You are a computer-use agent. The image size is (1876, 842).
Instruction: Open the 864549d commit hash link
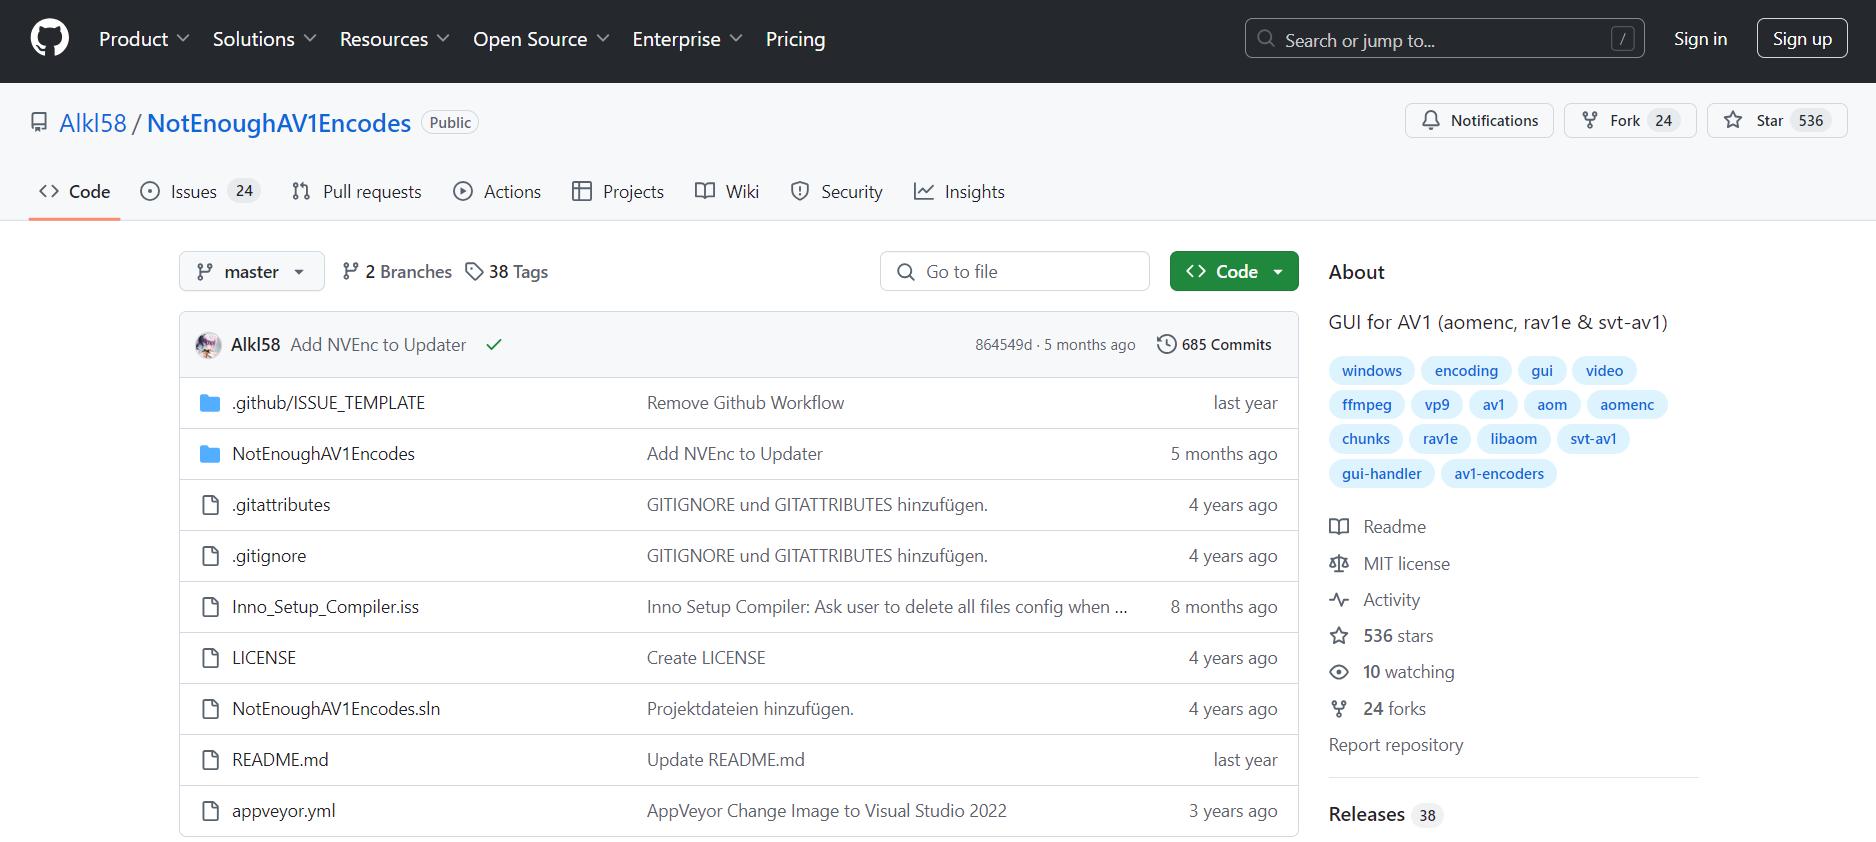point(1003,345)
